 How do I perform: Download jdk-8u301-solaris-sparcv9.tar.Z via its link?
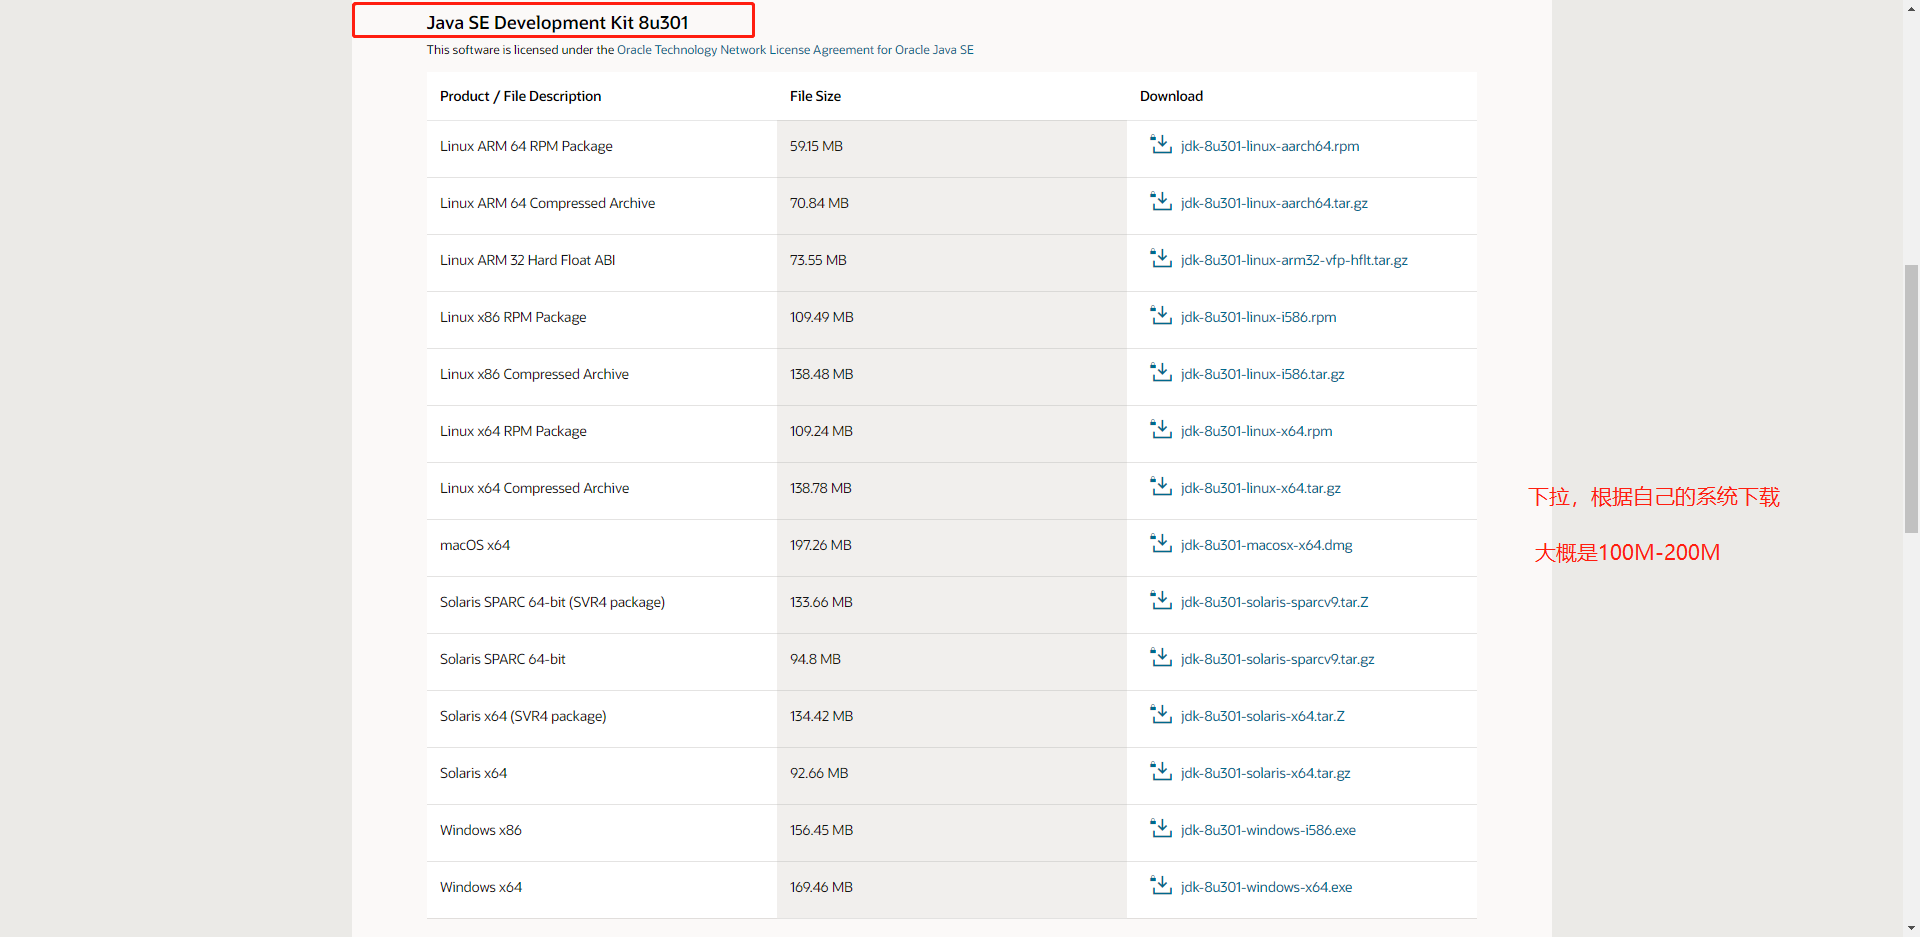point(1274,602)
